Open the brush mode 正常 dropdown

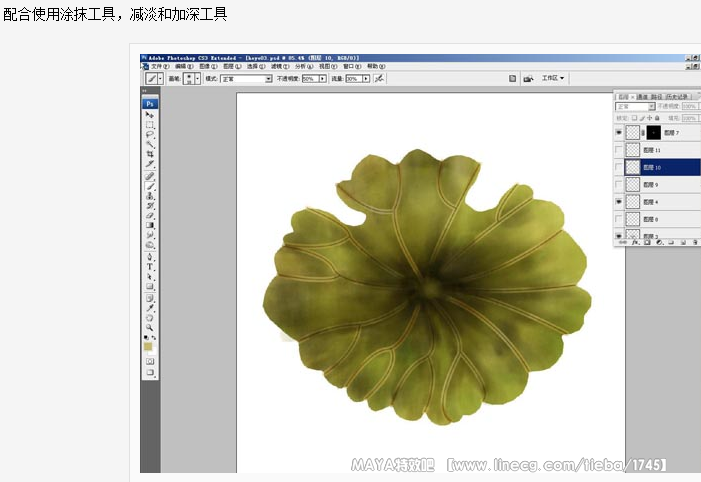[269, 78]
